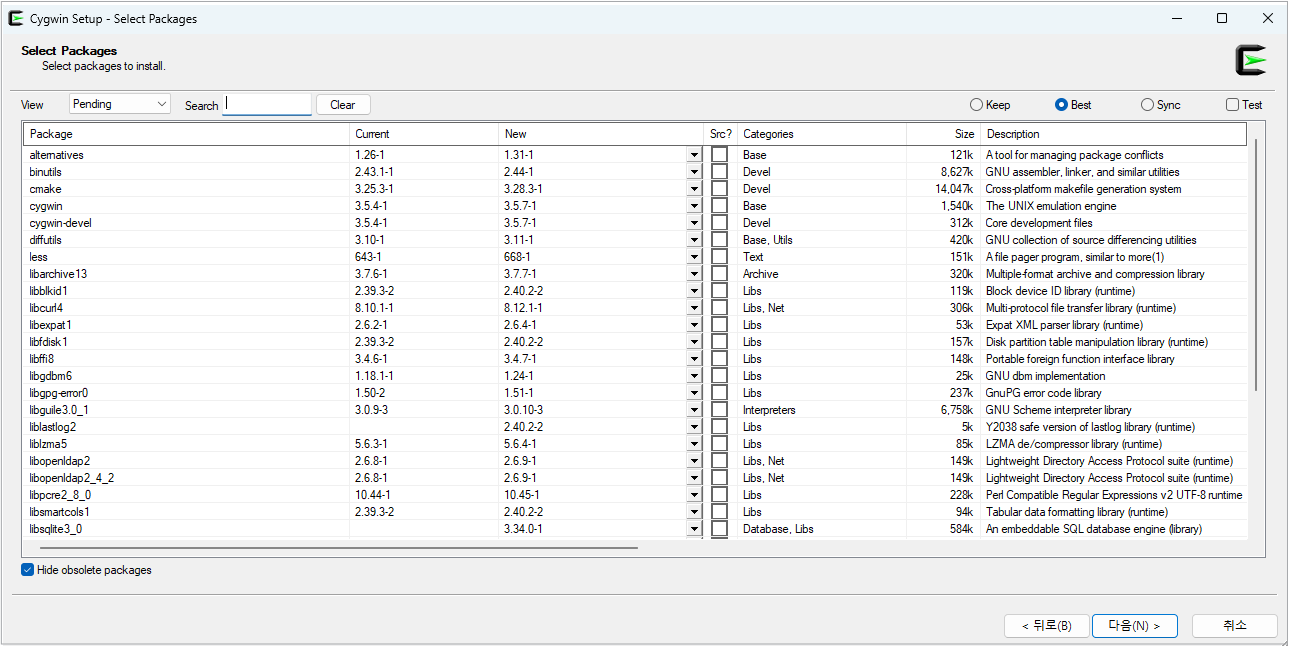The height and width of the screenshot is (646, 1289).
Task: Click the Cygwin logo in title bar
Action: (x=16, y=18)
